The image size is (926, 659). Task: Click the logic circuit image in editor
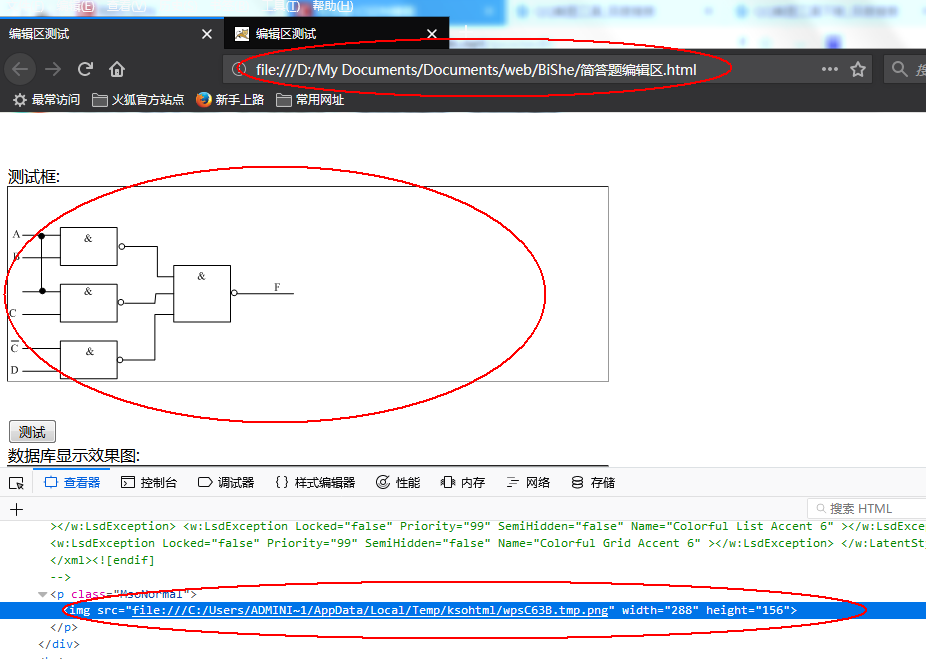(x=152, y=302)
